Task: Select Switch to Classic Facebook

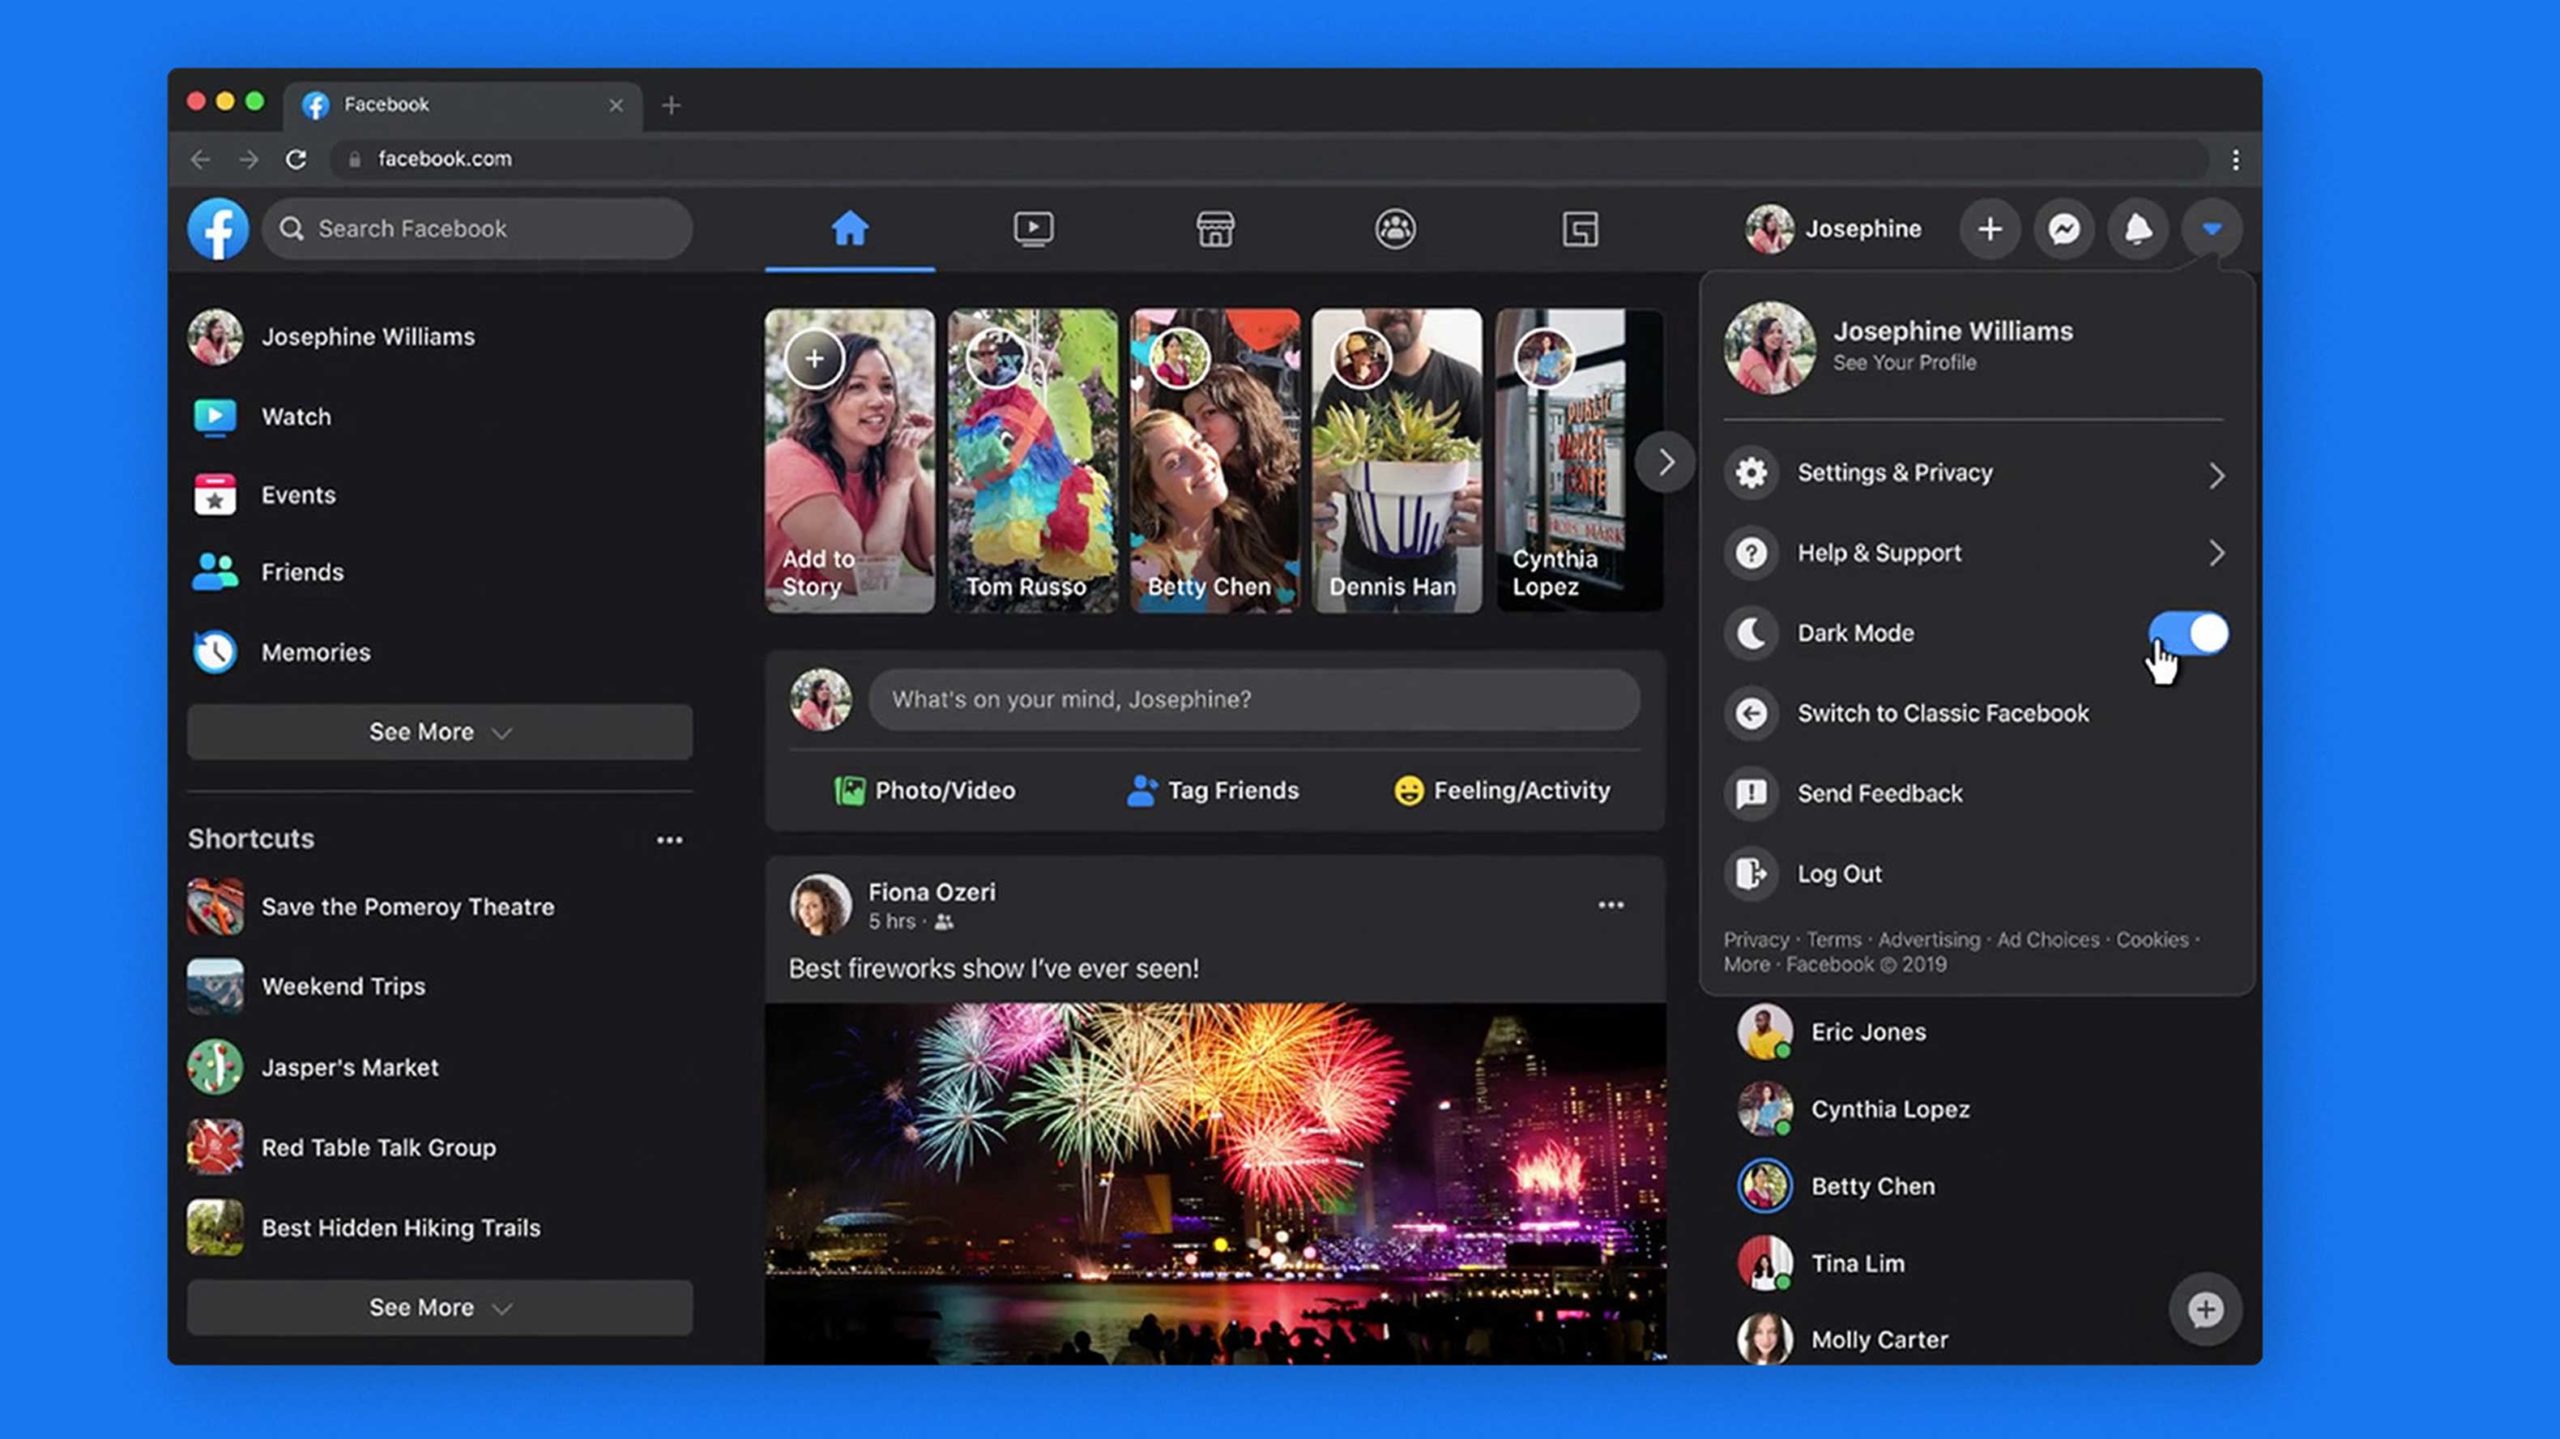Action: (1942, 713)
